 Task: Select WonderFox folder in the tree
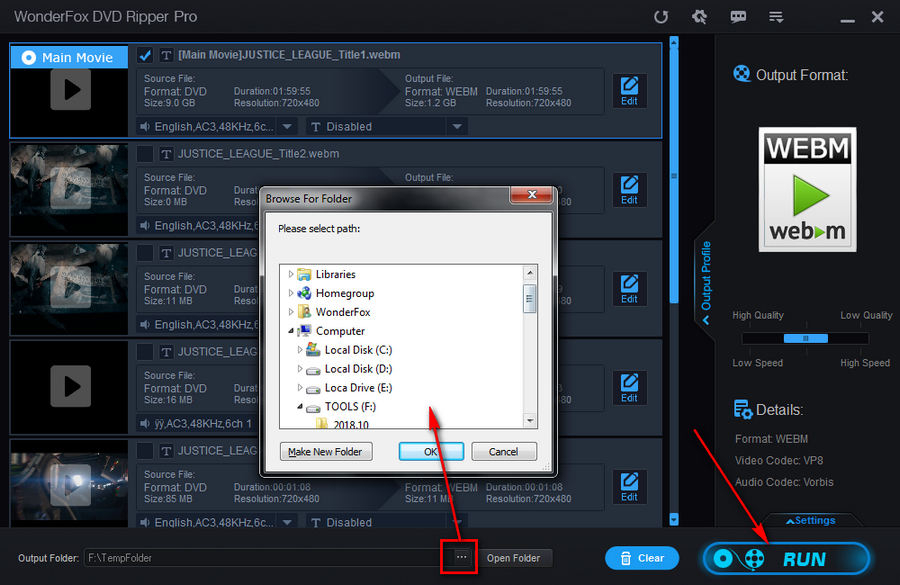343,312
